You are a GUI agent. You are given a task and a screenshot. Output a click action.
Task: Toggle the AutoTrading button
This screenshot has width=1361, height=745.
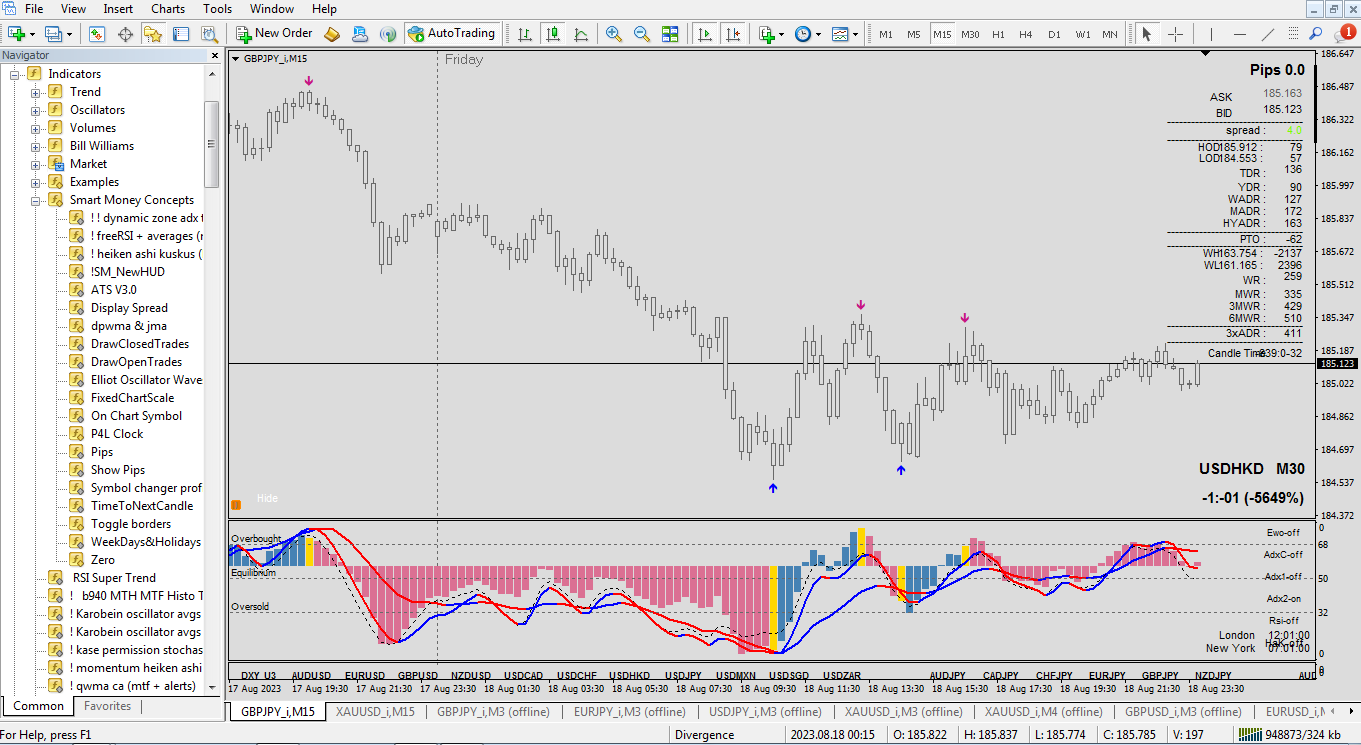click(x=451, y=34)
